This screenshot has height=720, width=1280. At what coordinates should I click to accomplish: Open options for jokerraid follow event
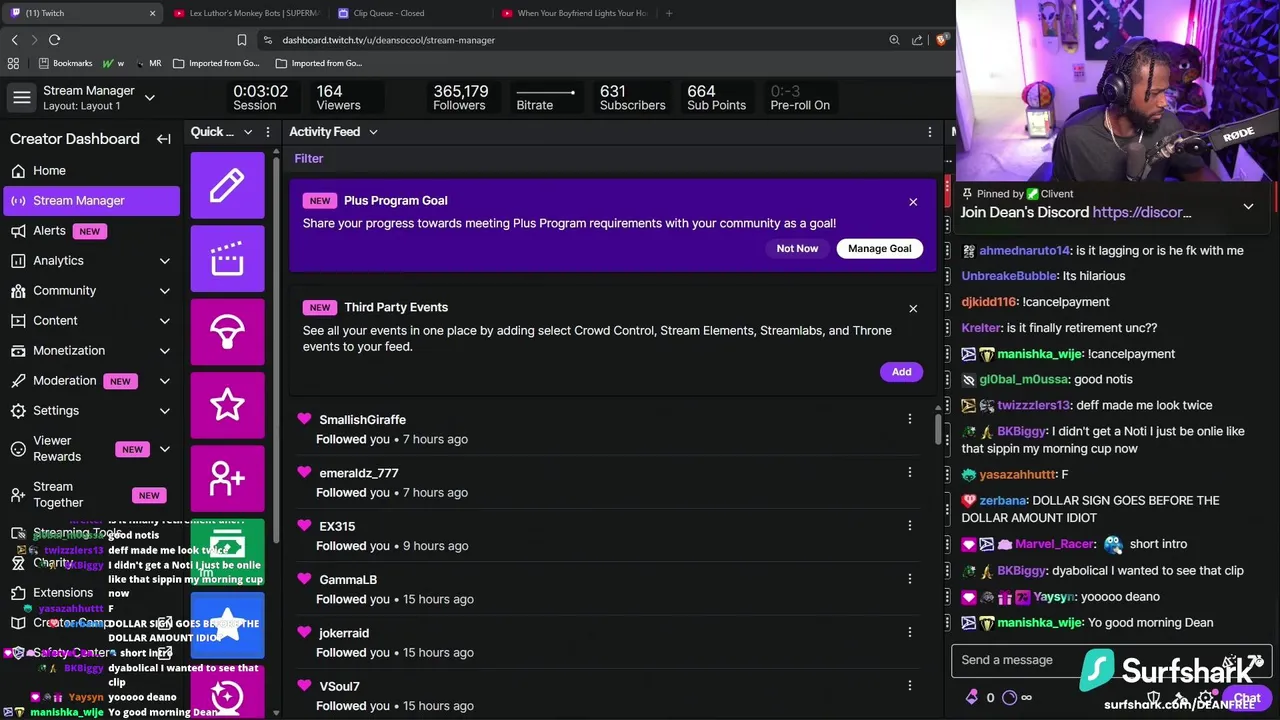tap(910, 632)
